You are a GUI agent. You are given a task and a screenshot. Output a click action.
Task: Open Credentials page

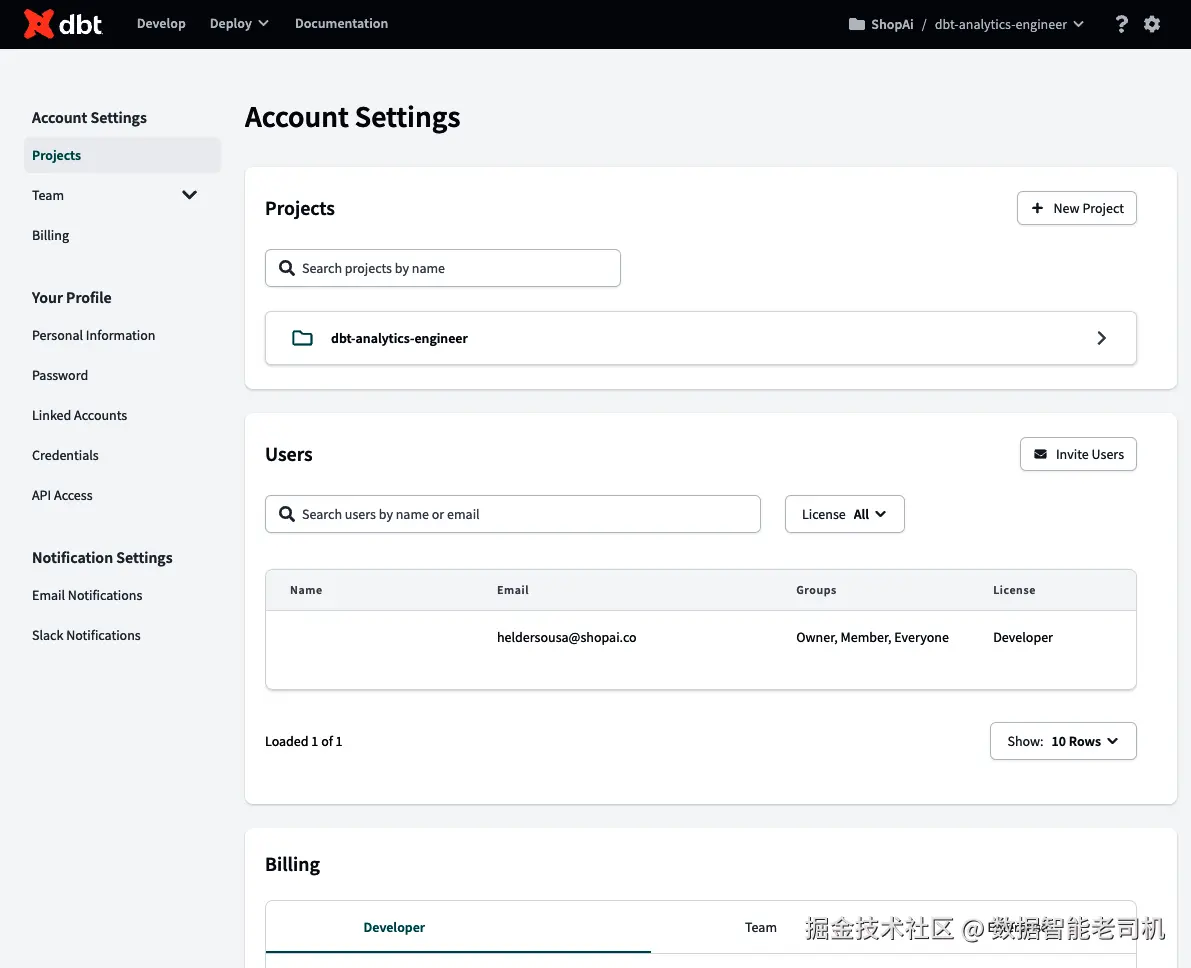(65, 455)
